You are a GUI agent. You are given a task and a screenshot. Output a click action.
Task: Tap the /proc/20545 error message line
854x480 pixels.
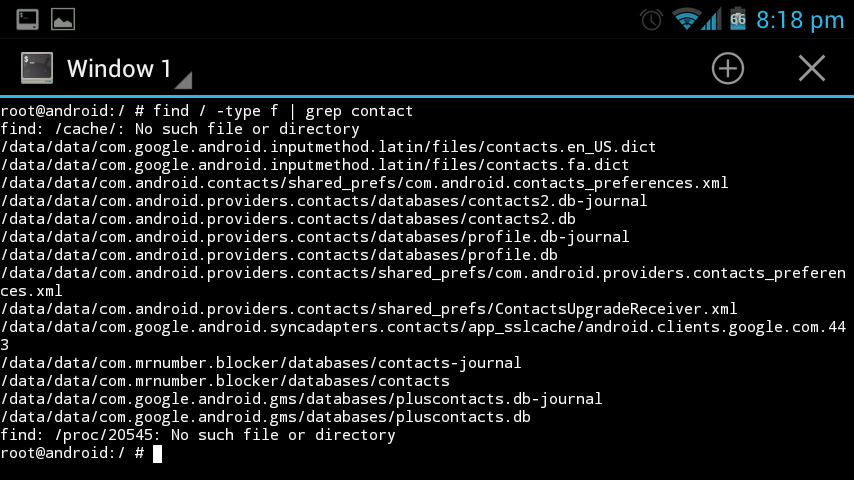coord(198,435)
